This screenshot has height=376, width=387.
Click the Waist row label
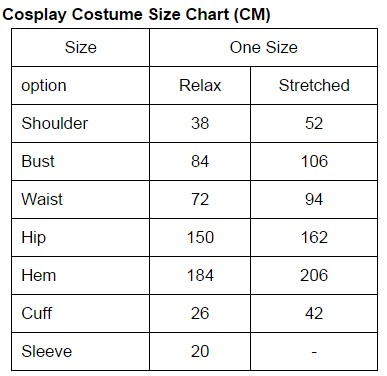[x=42, y=199]
